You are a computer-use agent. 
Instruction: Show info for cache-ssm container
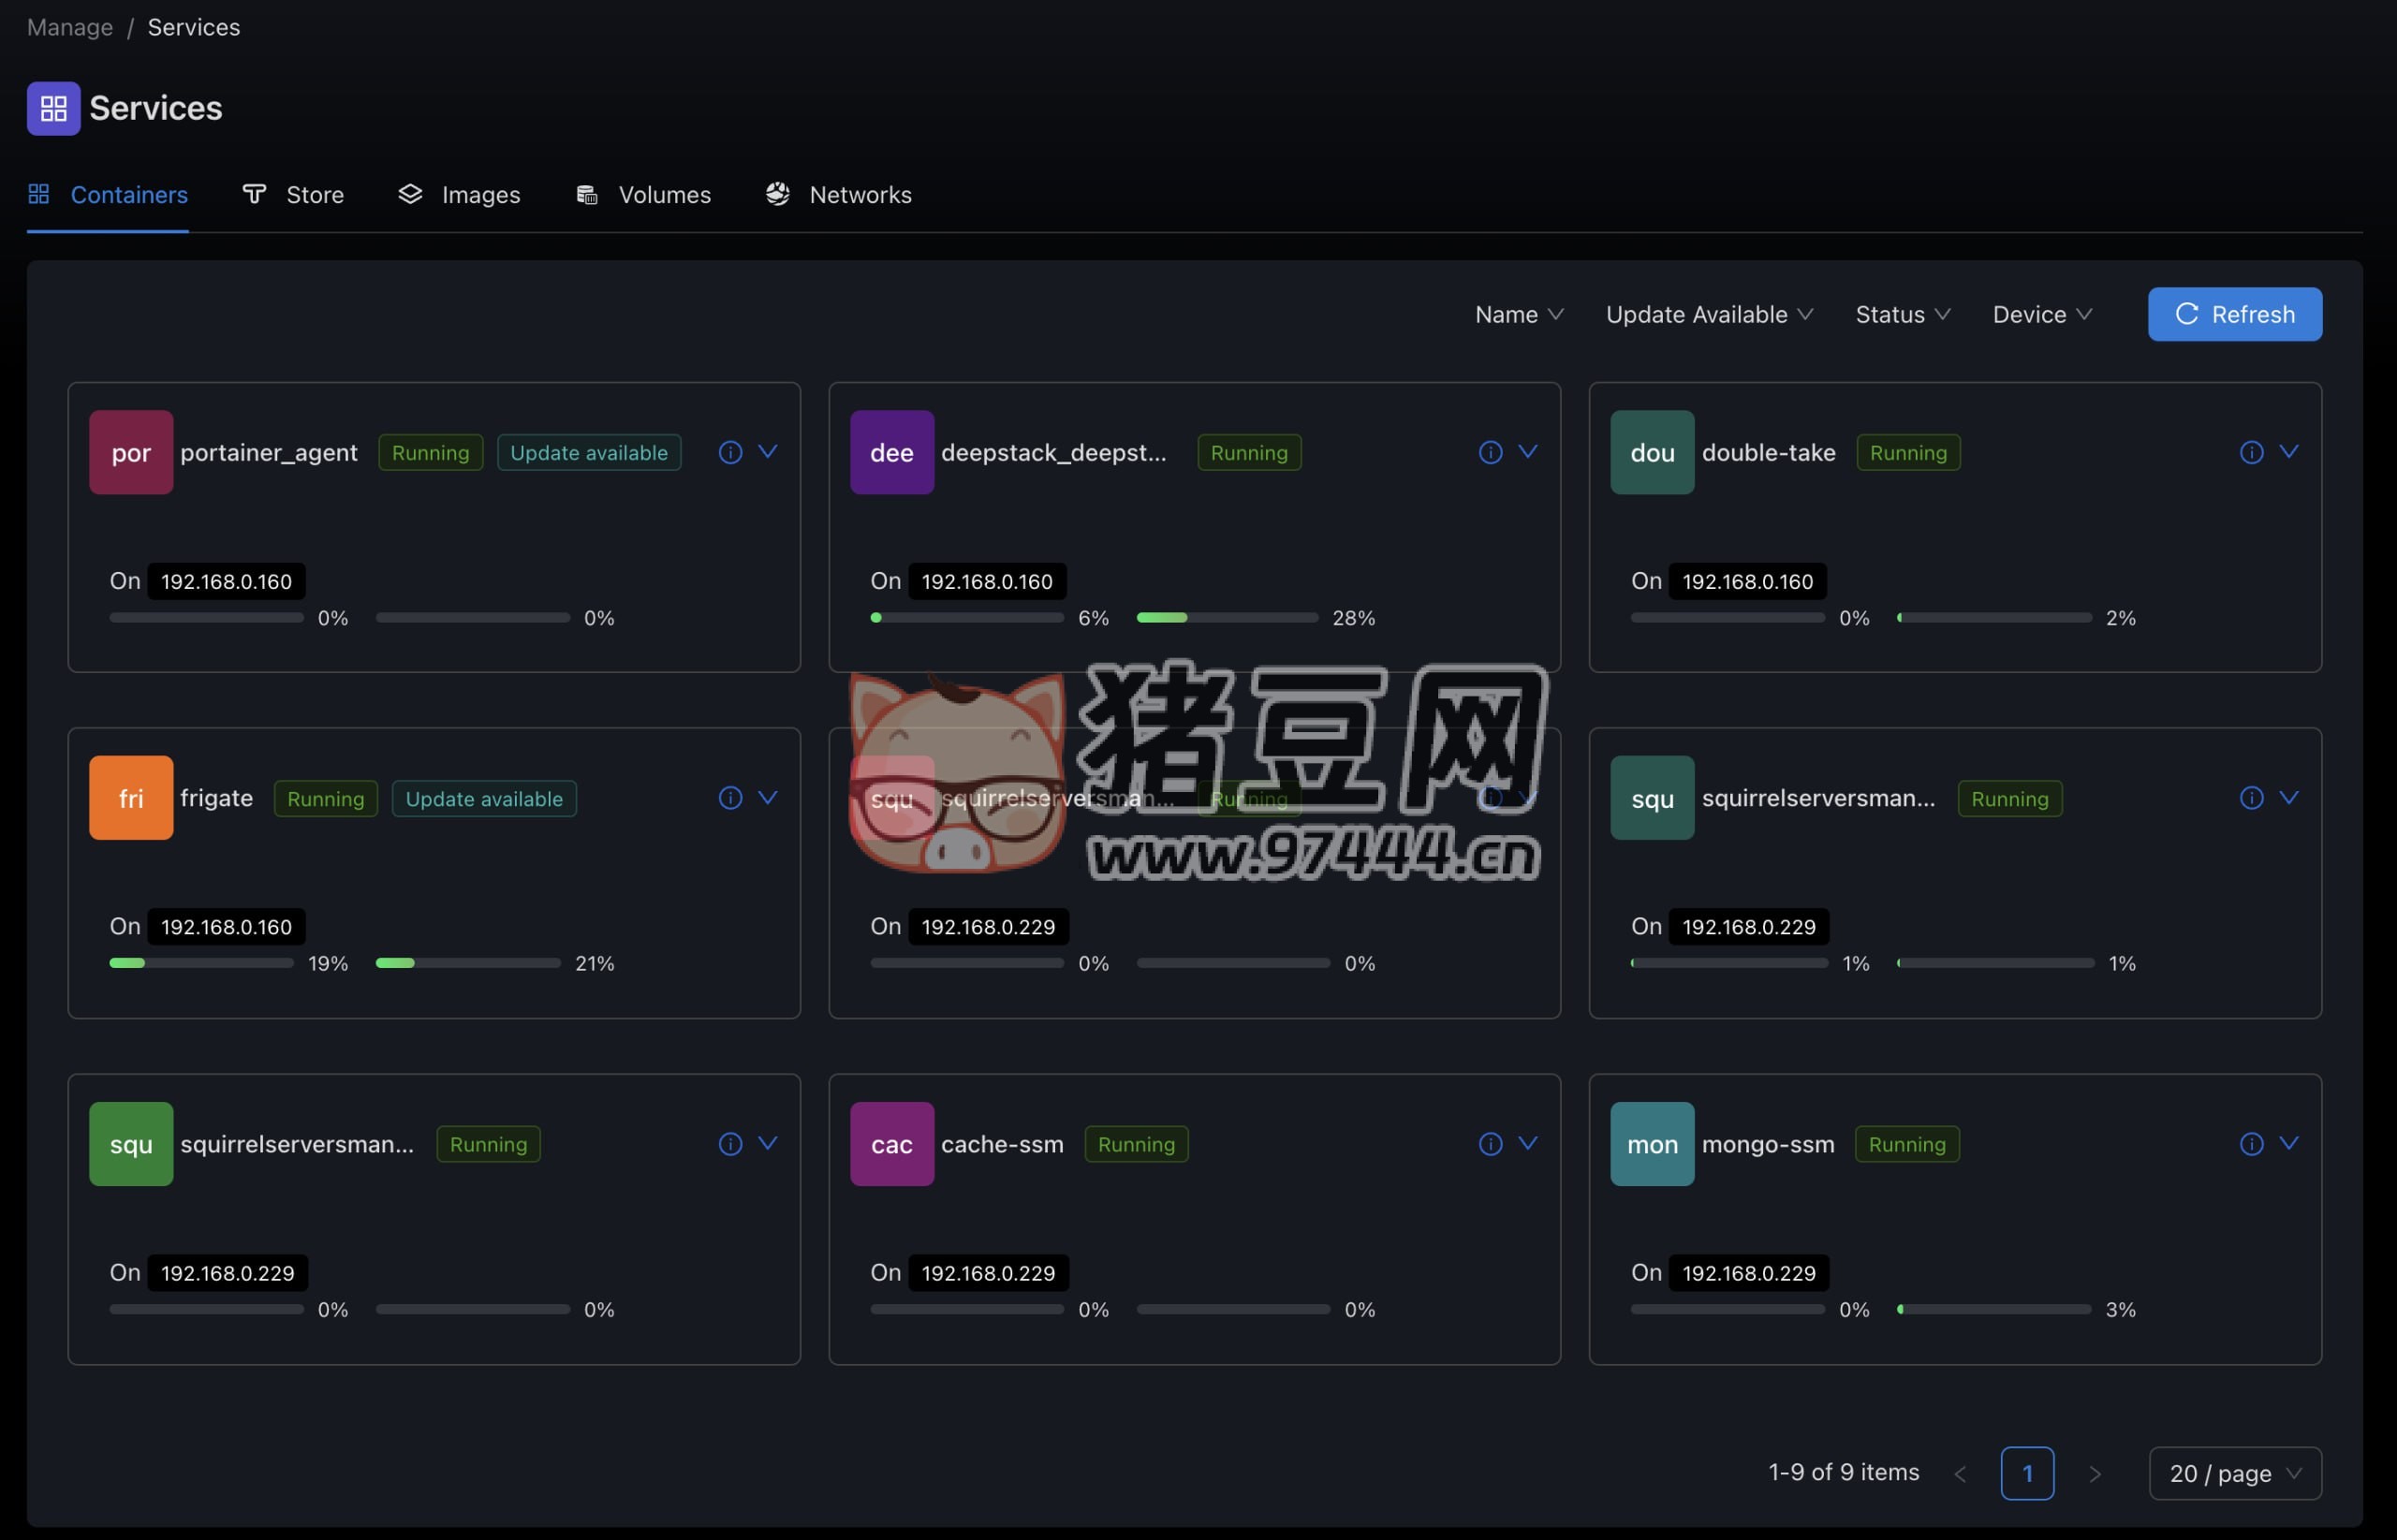[1490, 1144]
